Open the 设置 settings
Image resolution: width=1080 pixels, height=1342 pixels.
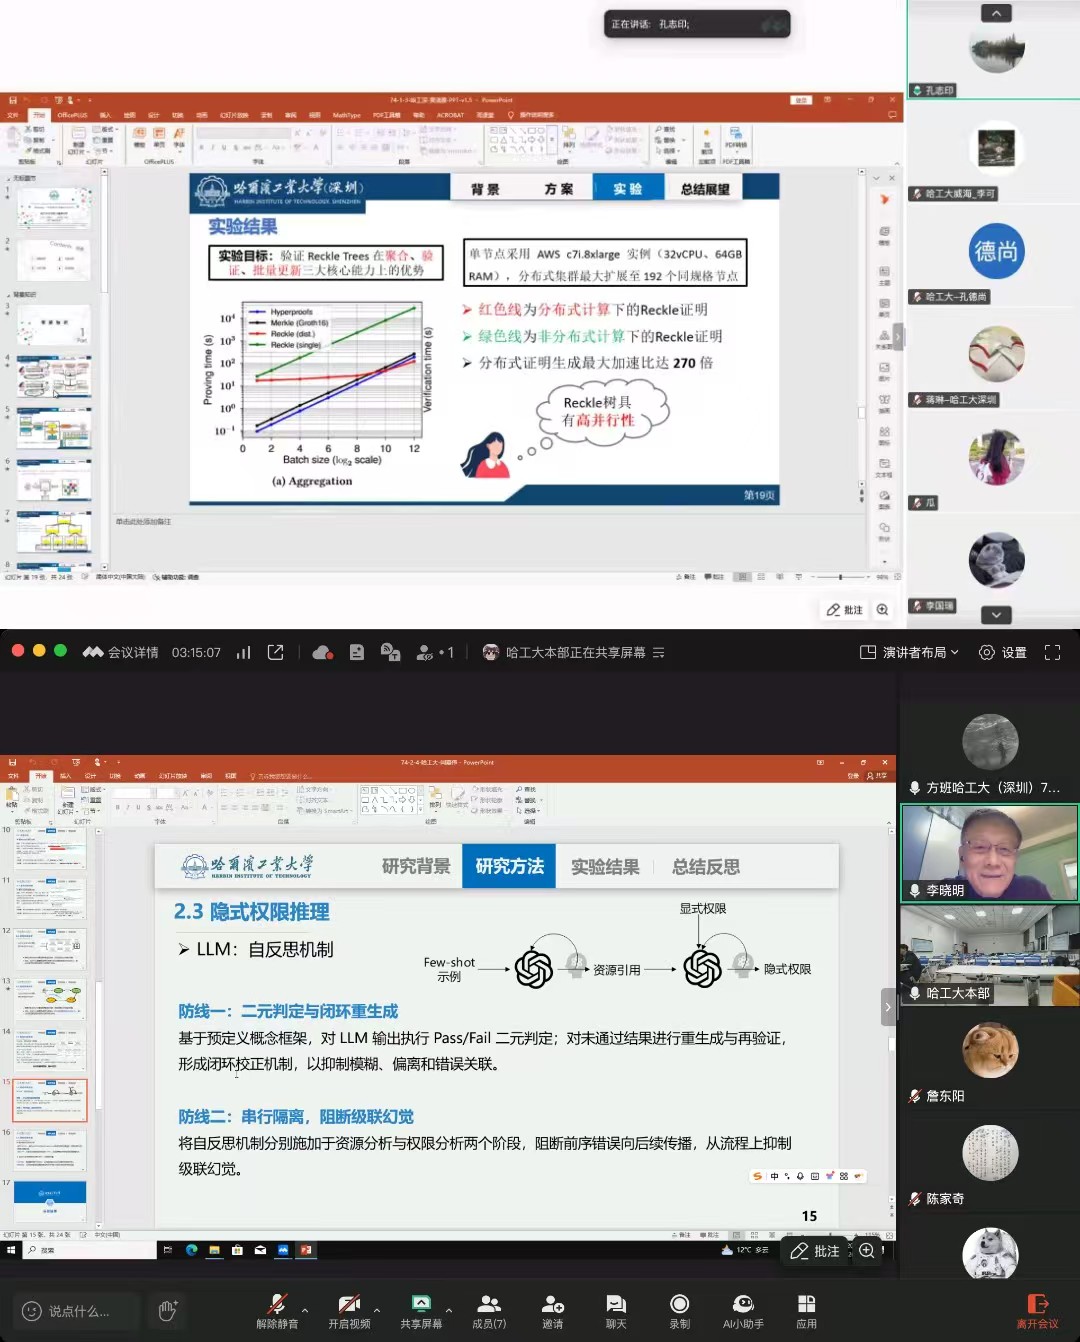[x=1002, y=652]
